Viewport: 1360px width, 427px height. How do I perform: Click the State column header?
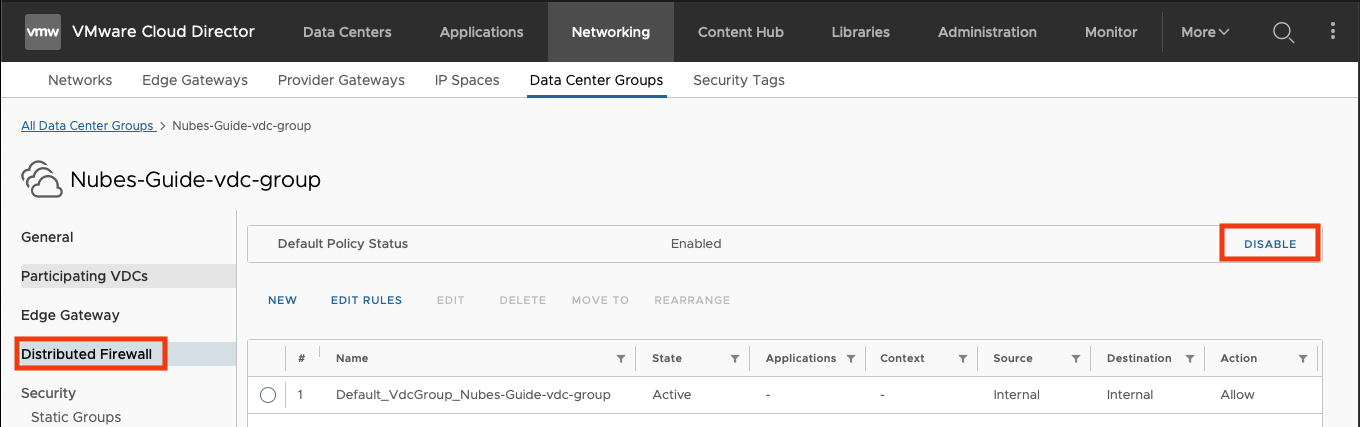tap(667, 358)
